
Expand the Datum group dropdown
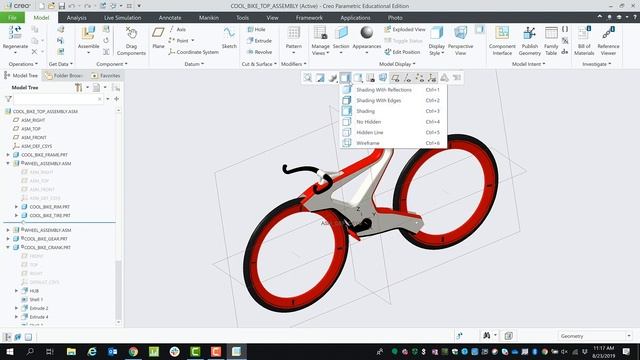194,64
